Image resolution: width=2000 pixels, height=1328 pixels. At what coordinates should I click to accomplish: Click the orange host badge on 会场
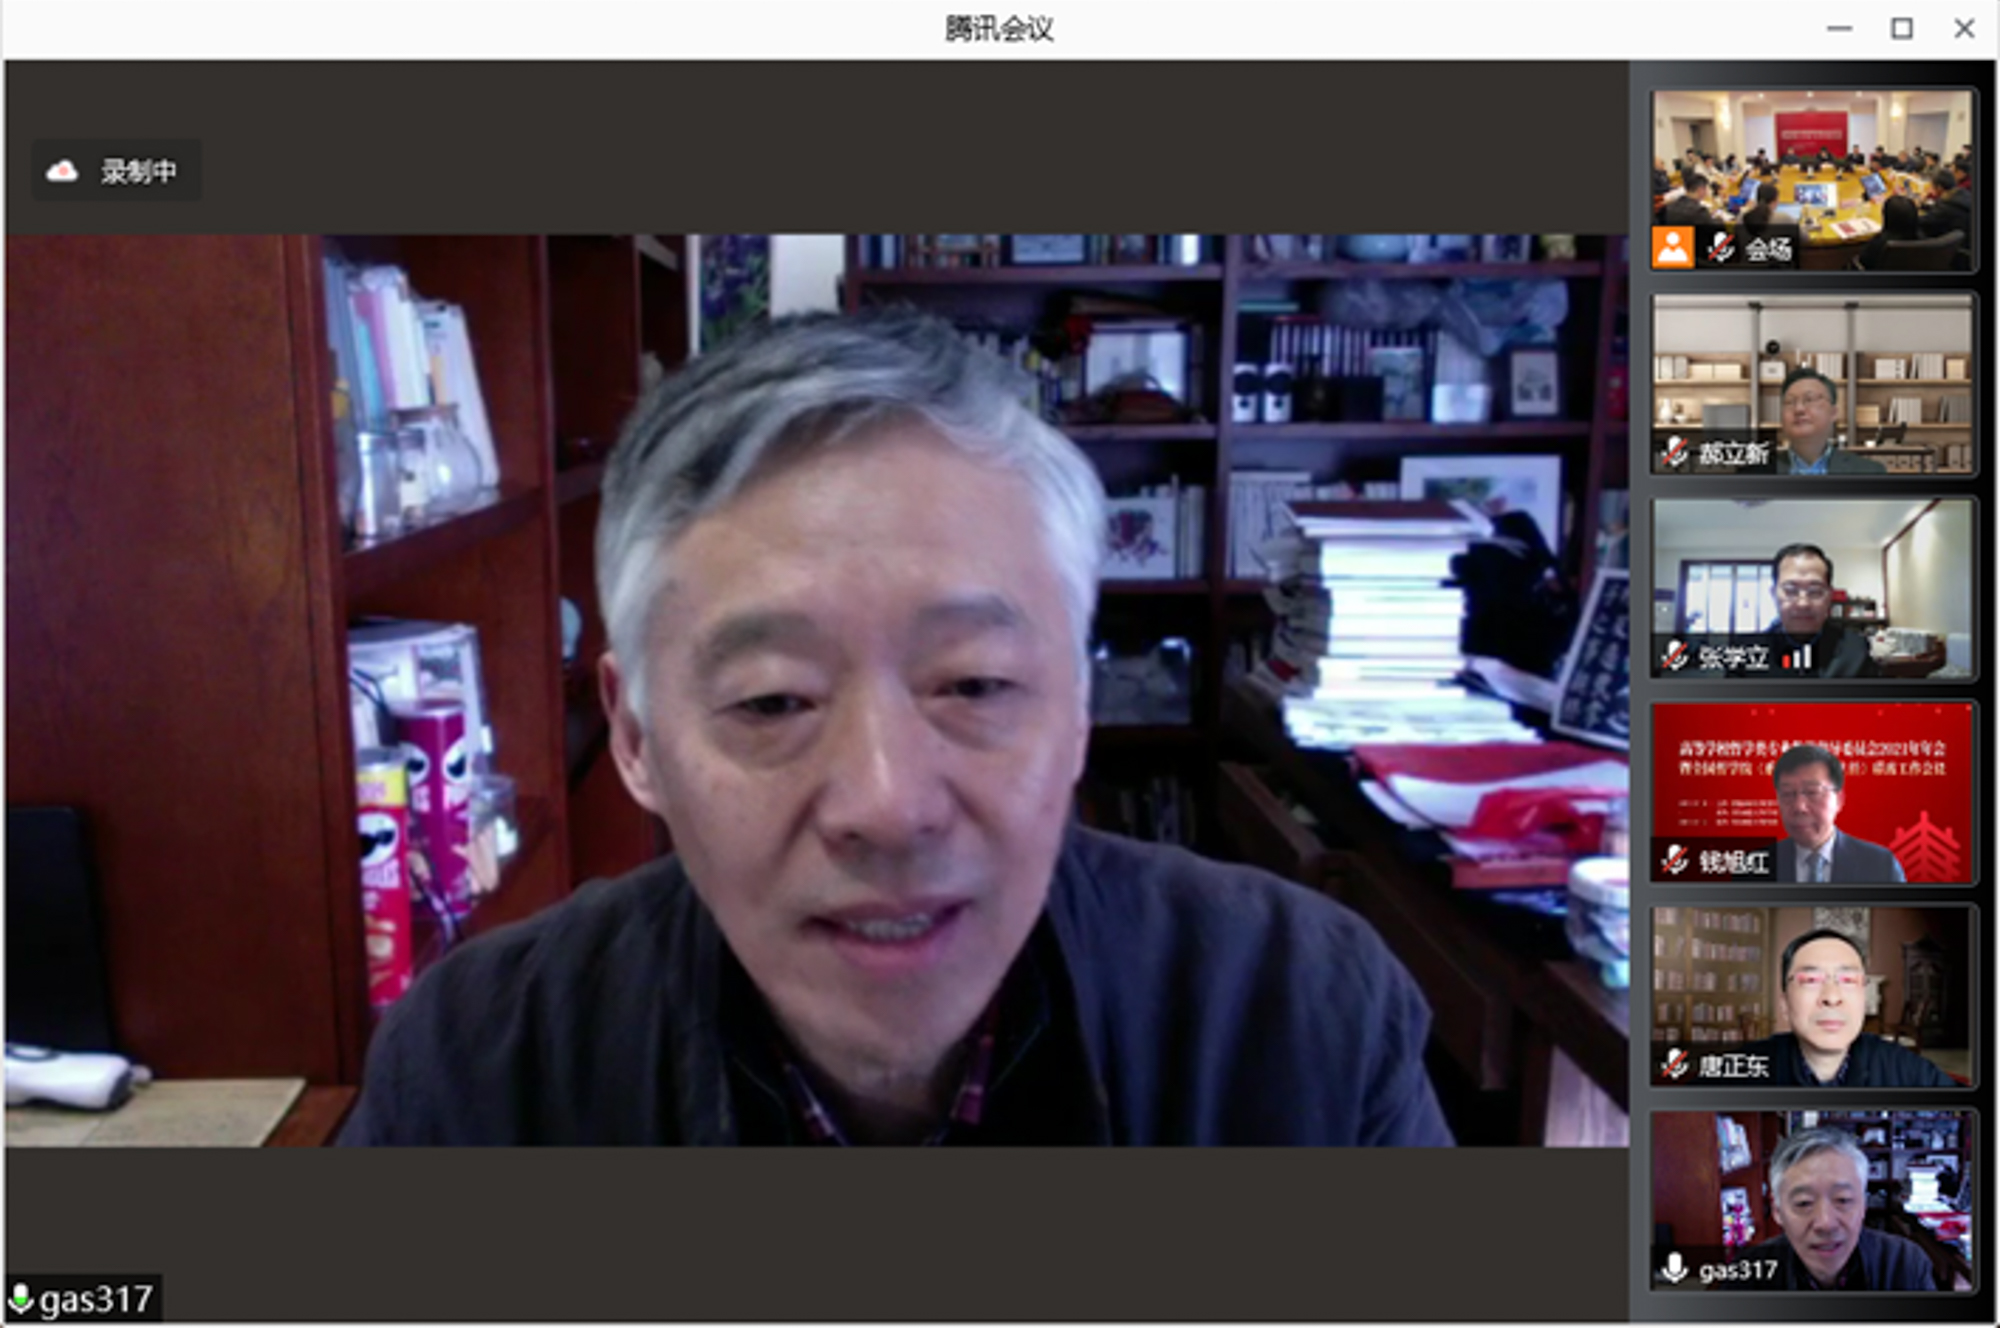tap(1673, 247)
